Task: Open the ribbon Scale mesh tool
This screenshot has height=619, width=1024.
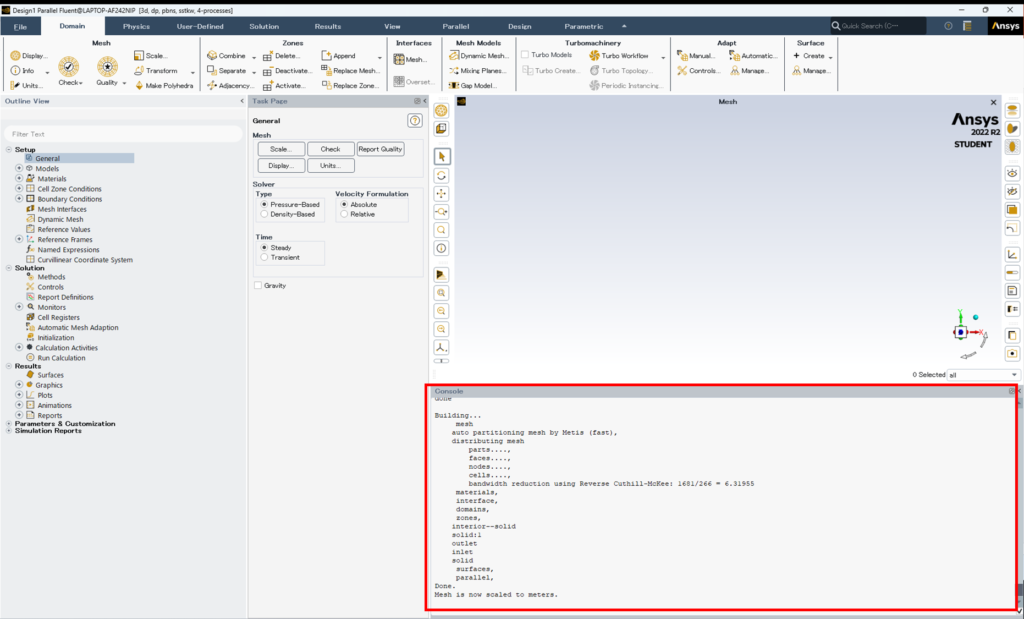Action: pyautogui.click(x=151, y=56)
